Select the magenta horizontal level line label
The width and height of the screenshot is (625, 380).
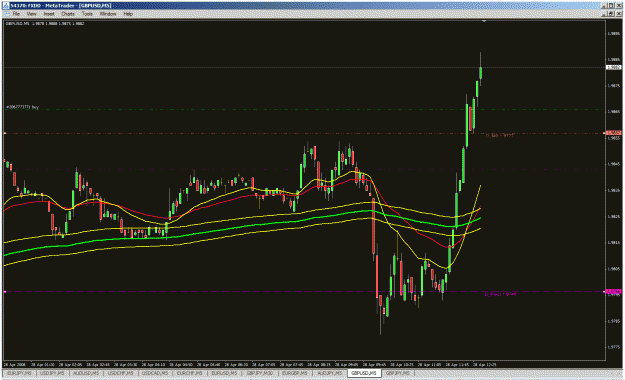click(500, 294)
